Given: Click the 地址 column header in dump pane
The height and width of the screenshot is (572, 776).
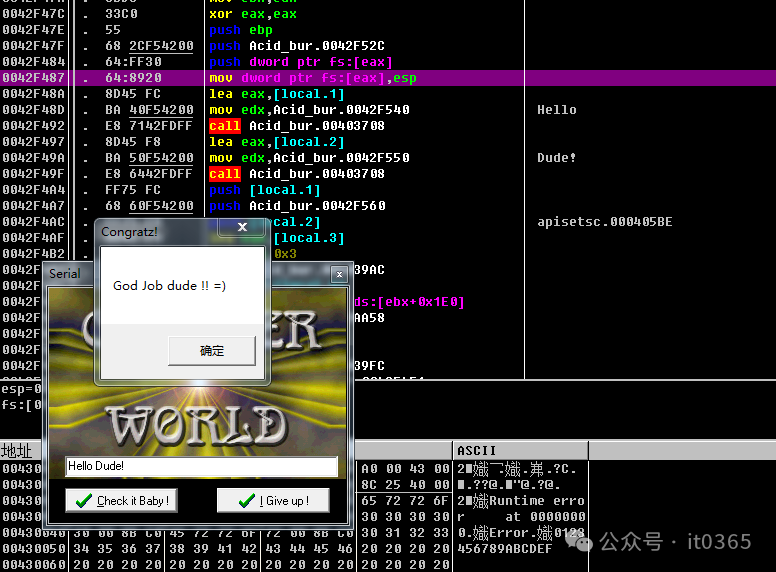Looking at the screenshot, I should tap(17, 451).
